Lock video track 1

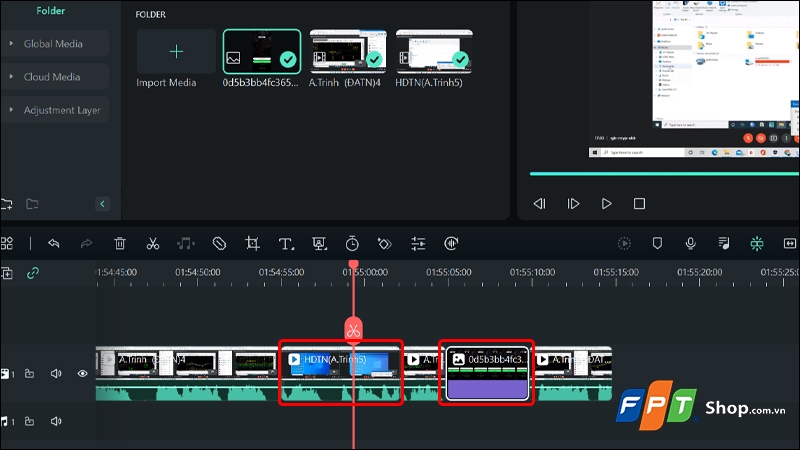point(30,374)
